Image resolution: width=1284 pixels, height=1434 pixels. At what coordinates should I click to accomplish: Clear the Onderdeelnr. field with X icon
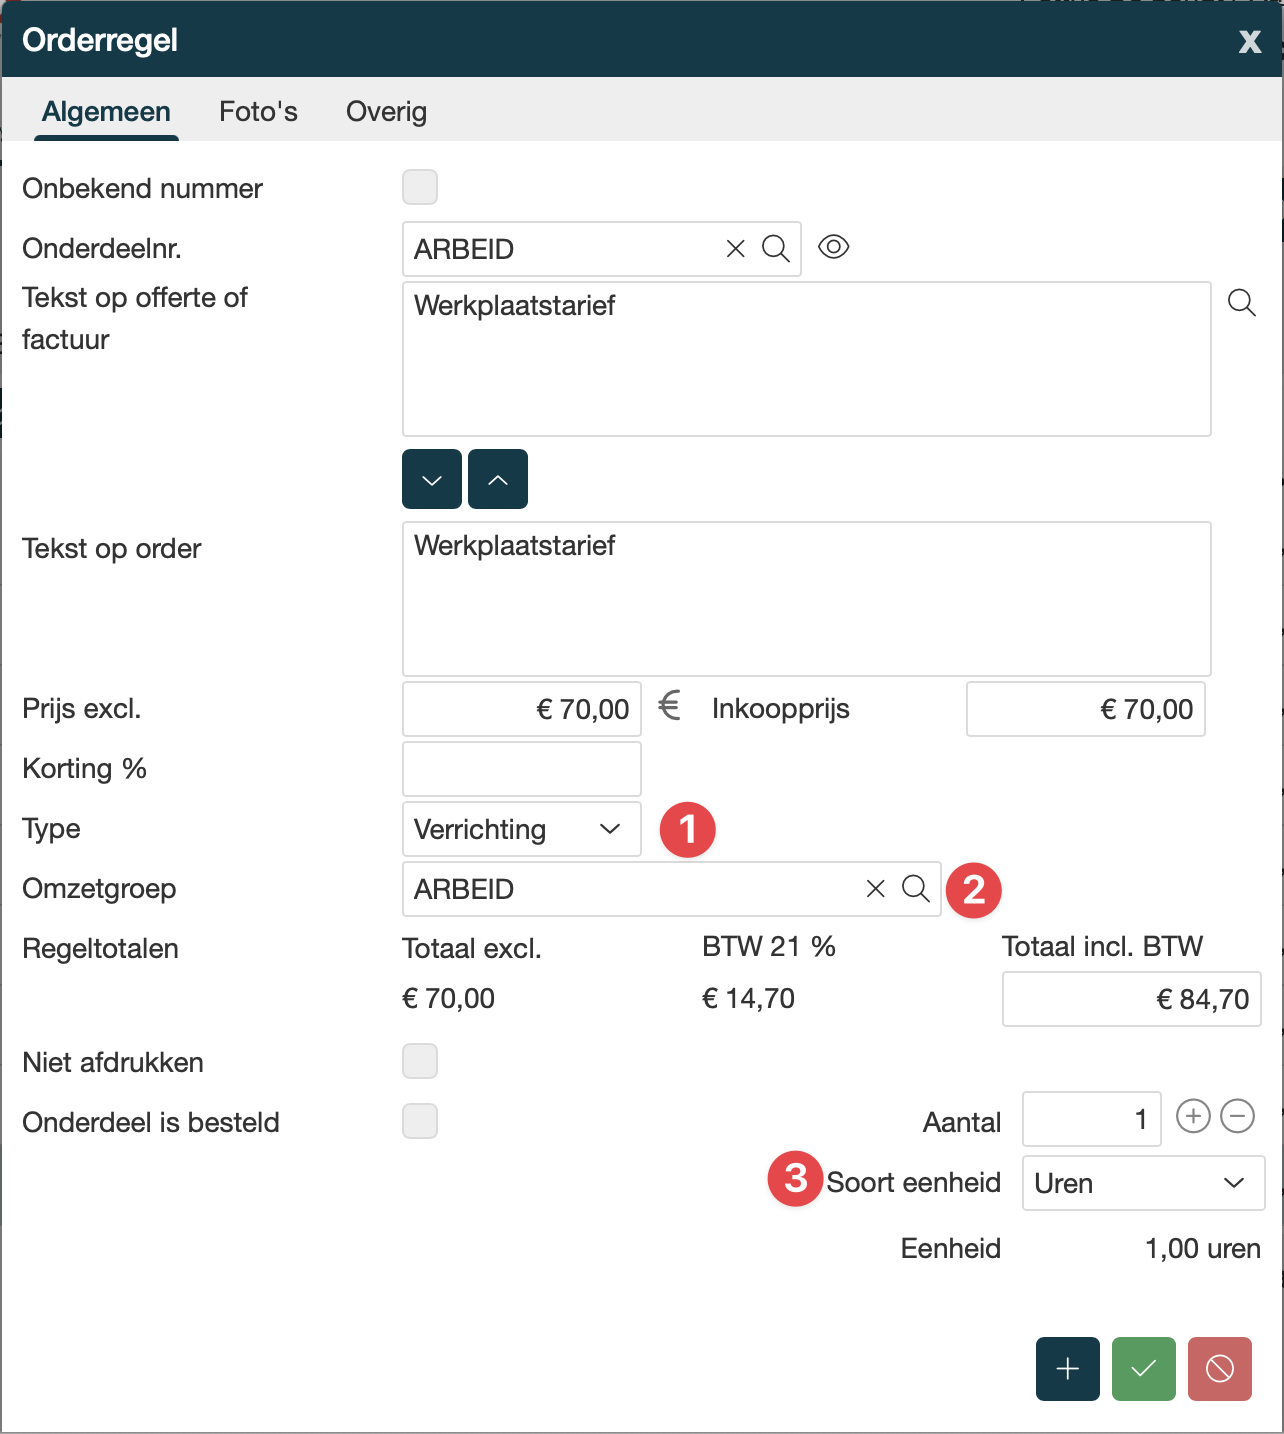pyautogui.click(x=735, y=249)
